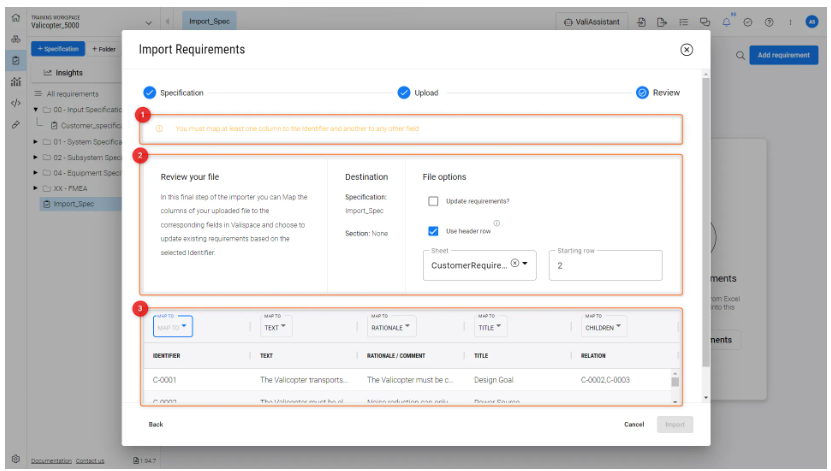
Task: Open the first empty MAP TO dropdown
Action: [x=172, y=327]
